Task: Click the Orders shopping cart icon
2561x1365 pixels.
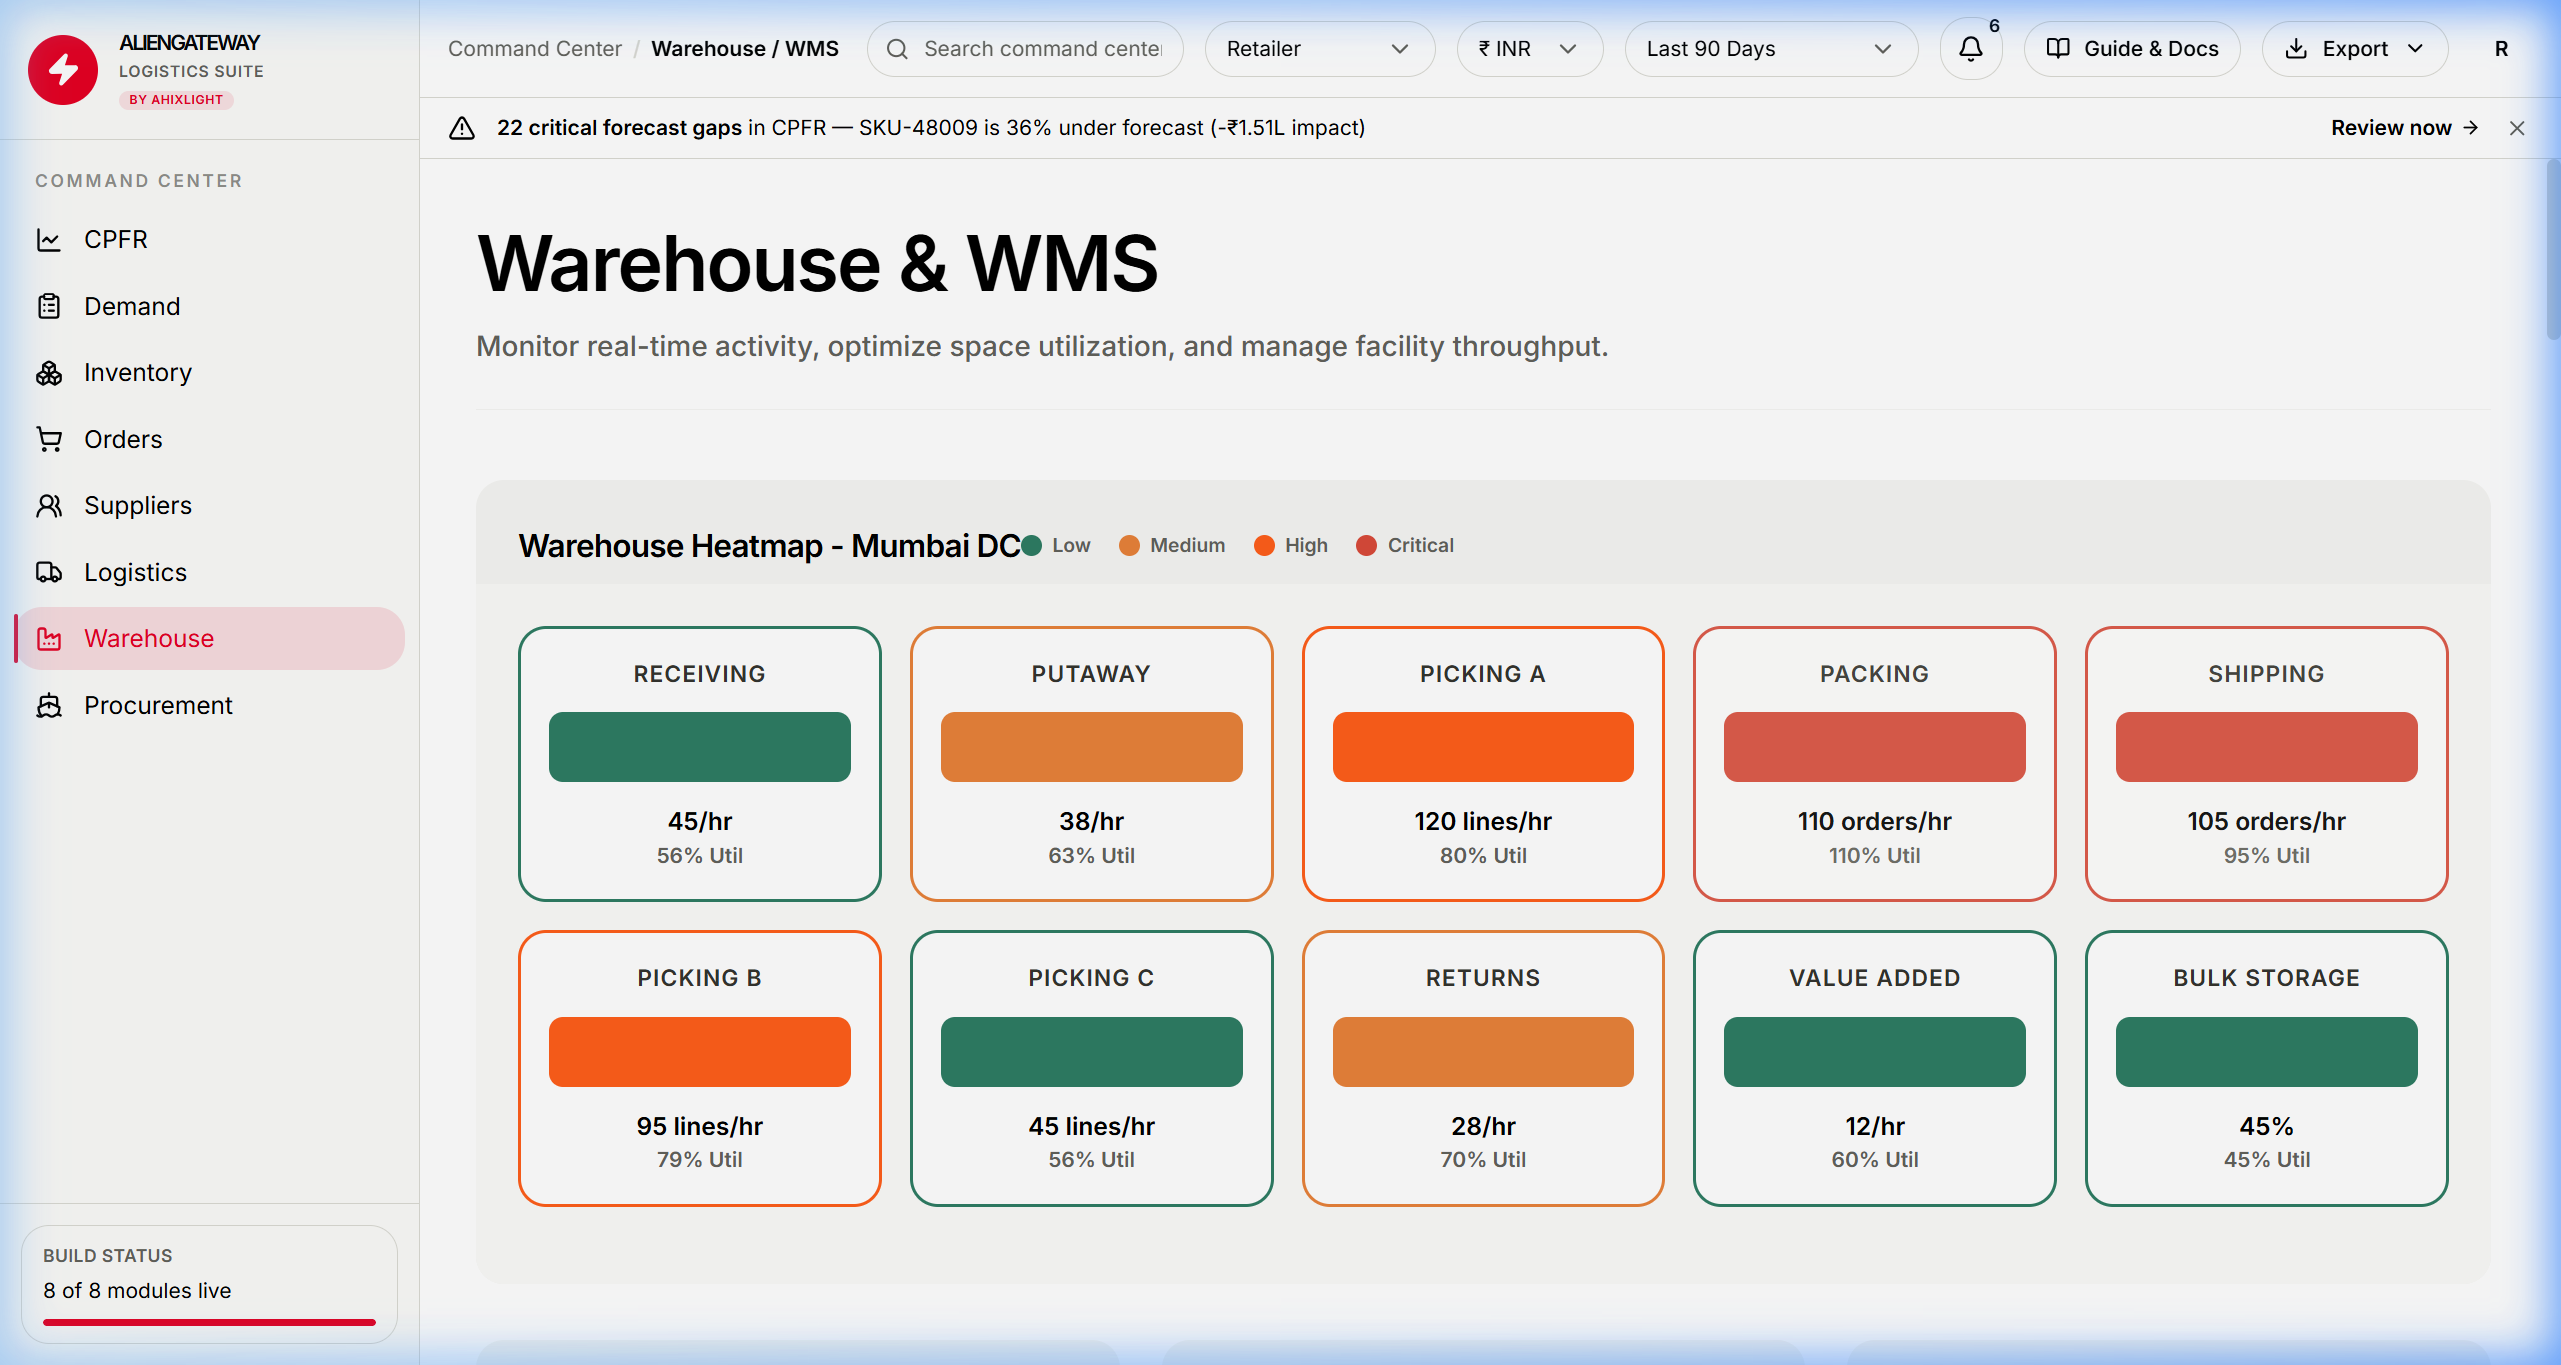Action: coord(49,439)
